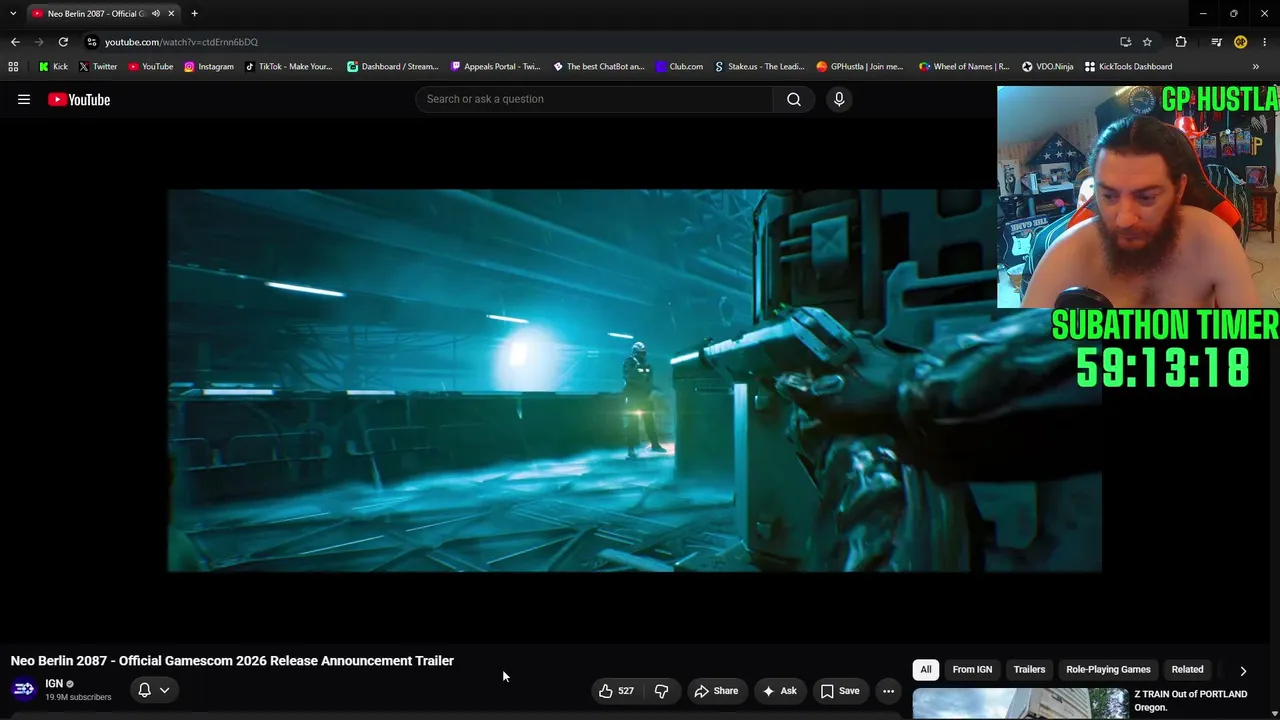Reload the page with the refresh icon

click(63, 42)
